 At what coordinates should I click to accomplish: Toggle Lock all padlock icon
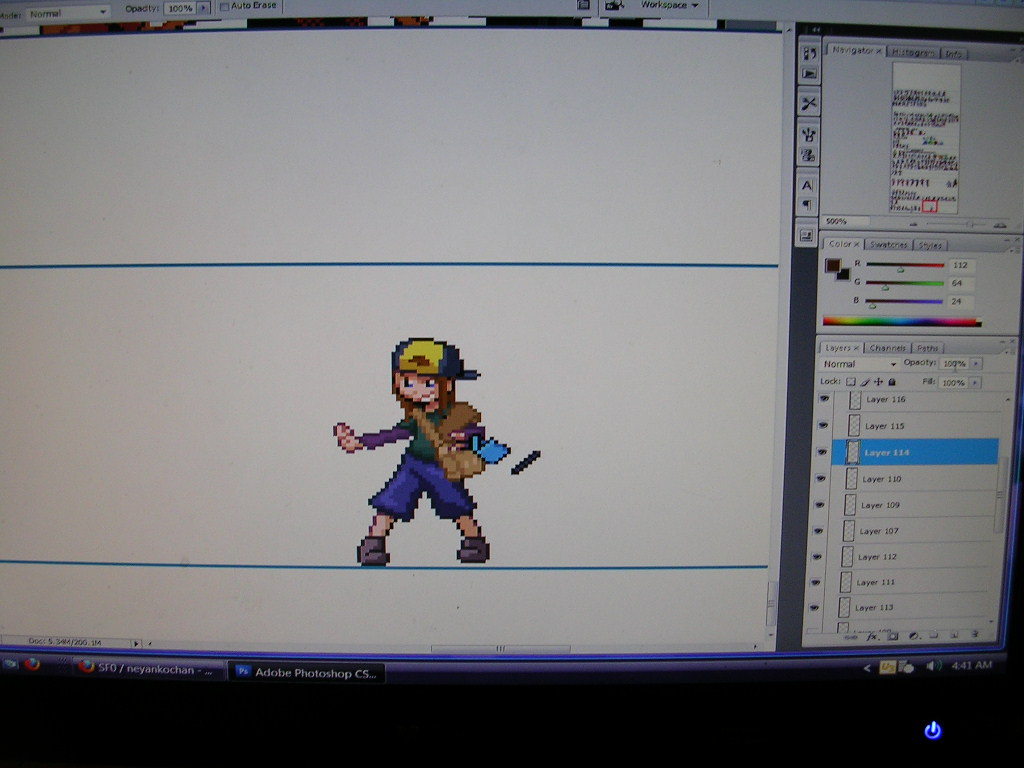coord(892,382)
